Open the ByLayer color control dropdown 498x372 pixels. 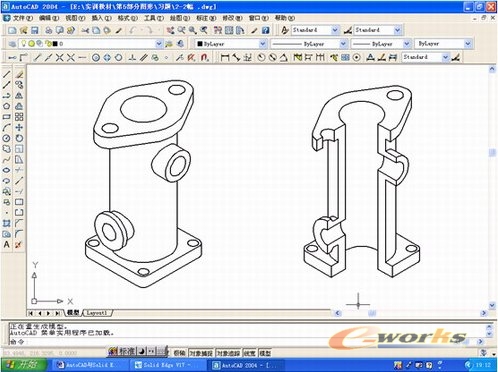click(231, 43)
